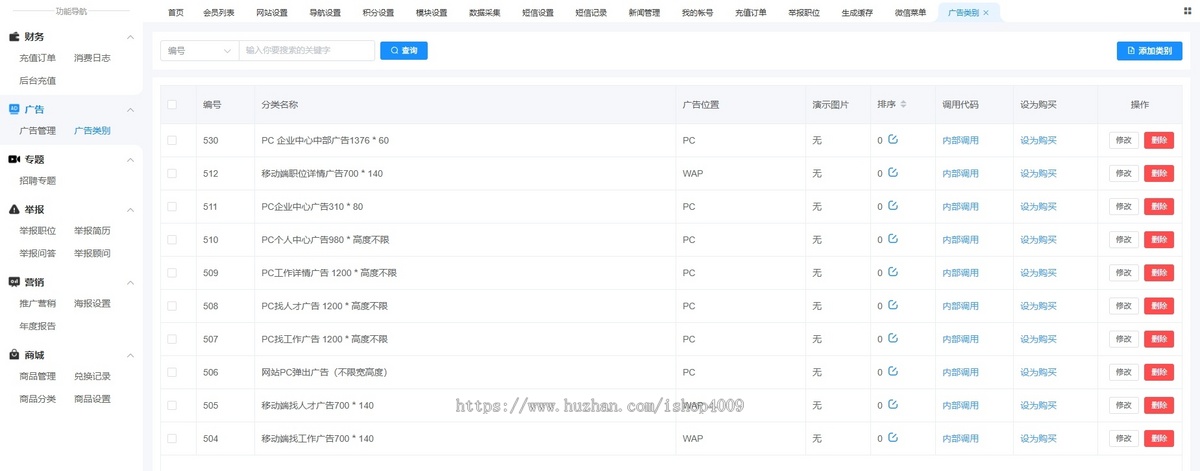Open 消费日志 in the sidebar

[x=92, y=58]
